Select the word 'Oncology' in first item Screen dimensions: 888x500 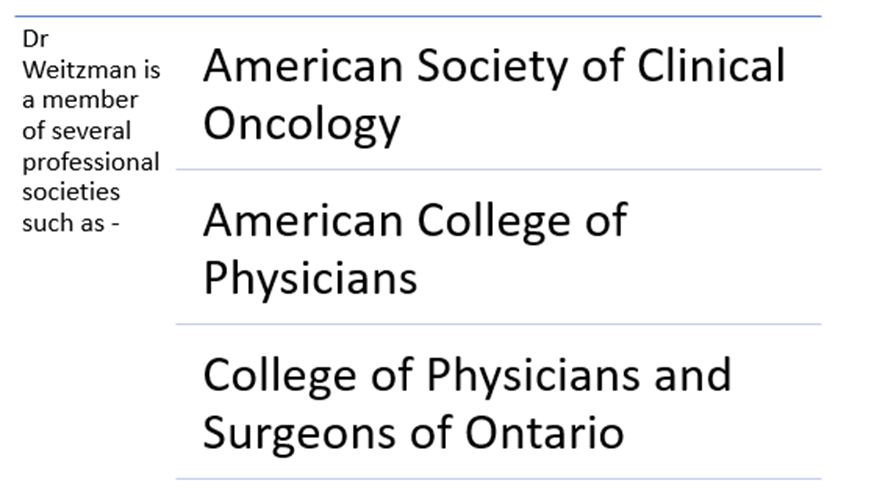pyautogui.click(x=302, y=126)
